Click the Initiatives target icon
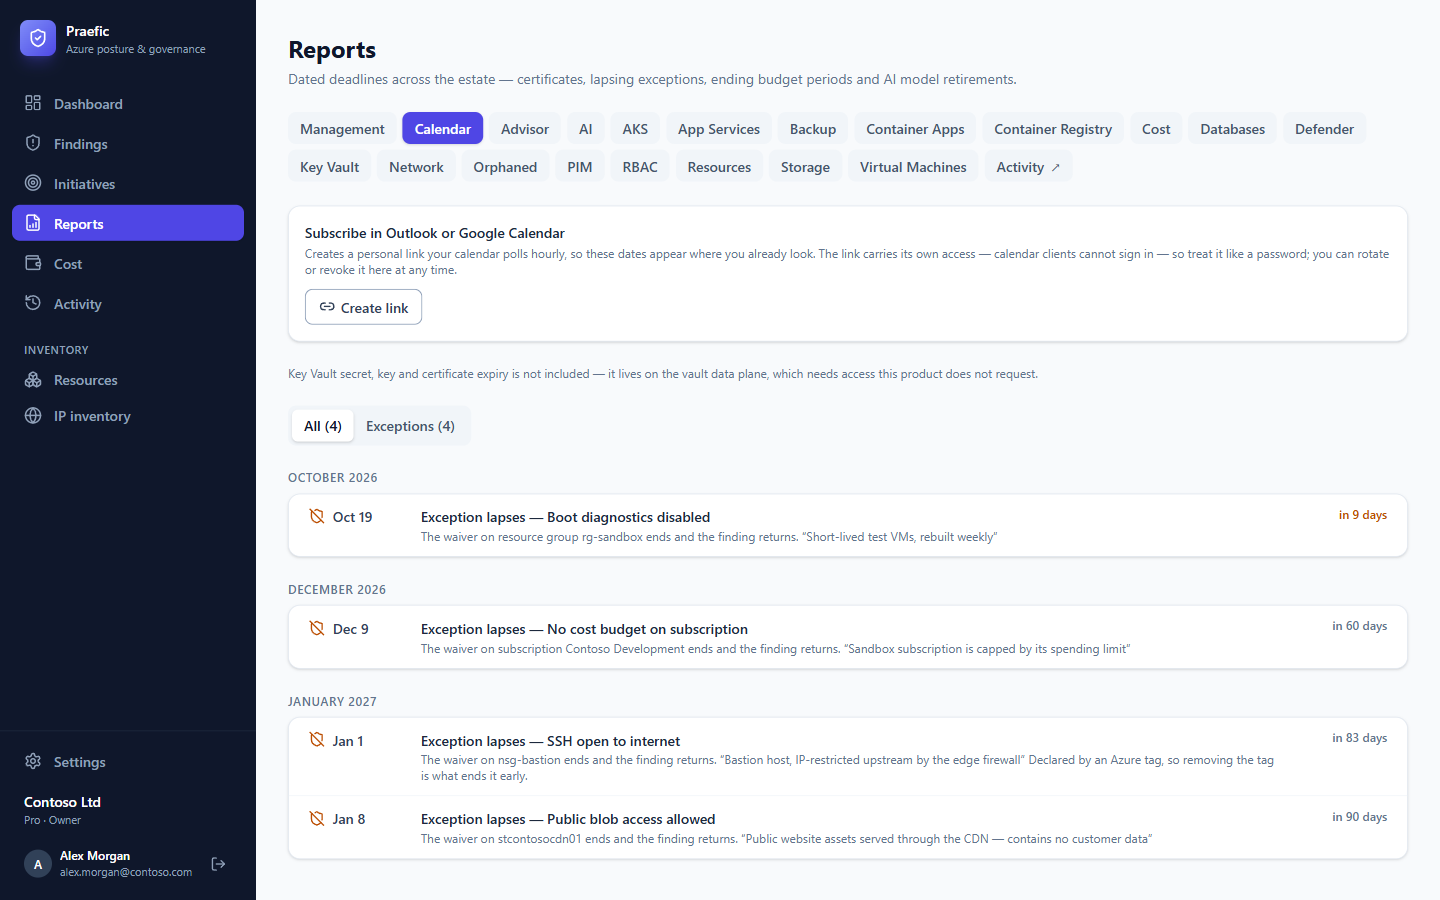This screenshot has width=1440, height=900. [33, 183]
